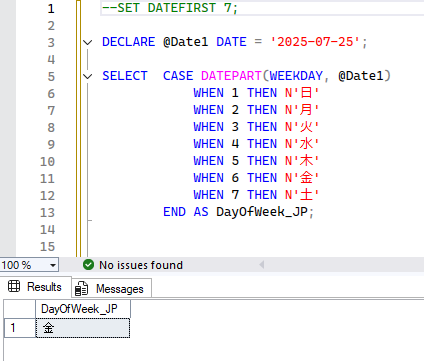424x361 pixels.
Task: Collapse the SELECT CASE block chevron
Action: pos(87,76)
